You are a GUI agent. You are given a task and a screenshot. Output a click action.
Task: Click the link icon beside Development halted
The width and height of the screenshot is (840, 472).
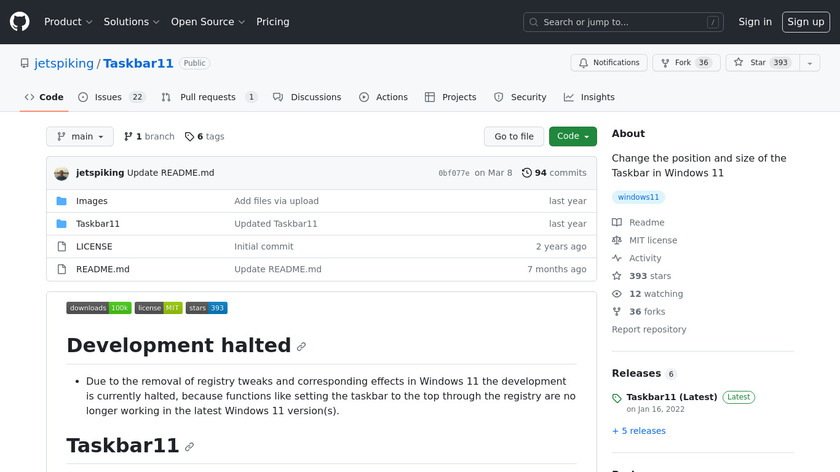pos(301,347)
